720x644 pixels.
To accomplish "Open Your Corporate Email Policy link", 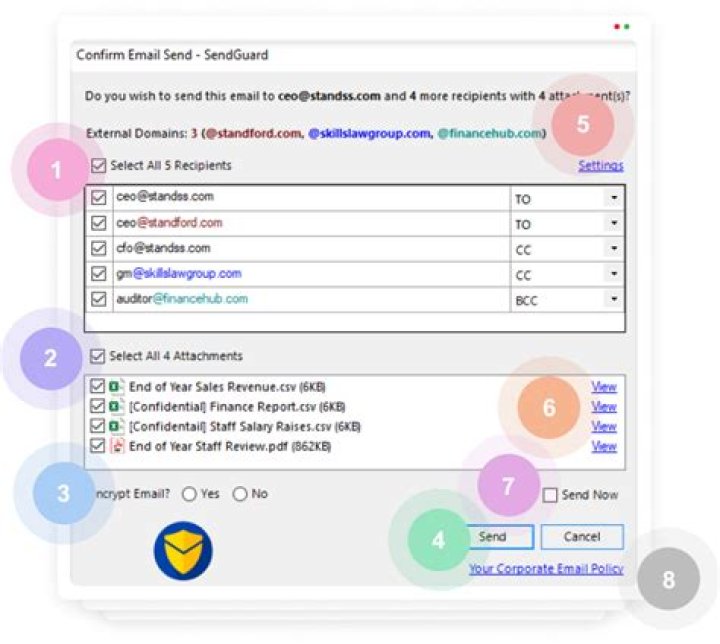I will tap(546, 569).
